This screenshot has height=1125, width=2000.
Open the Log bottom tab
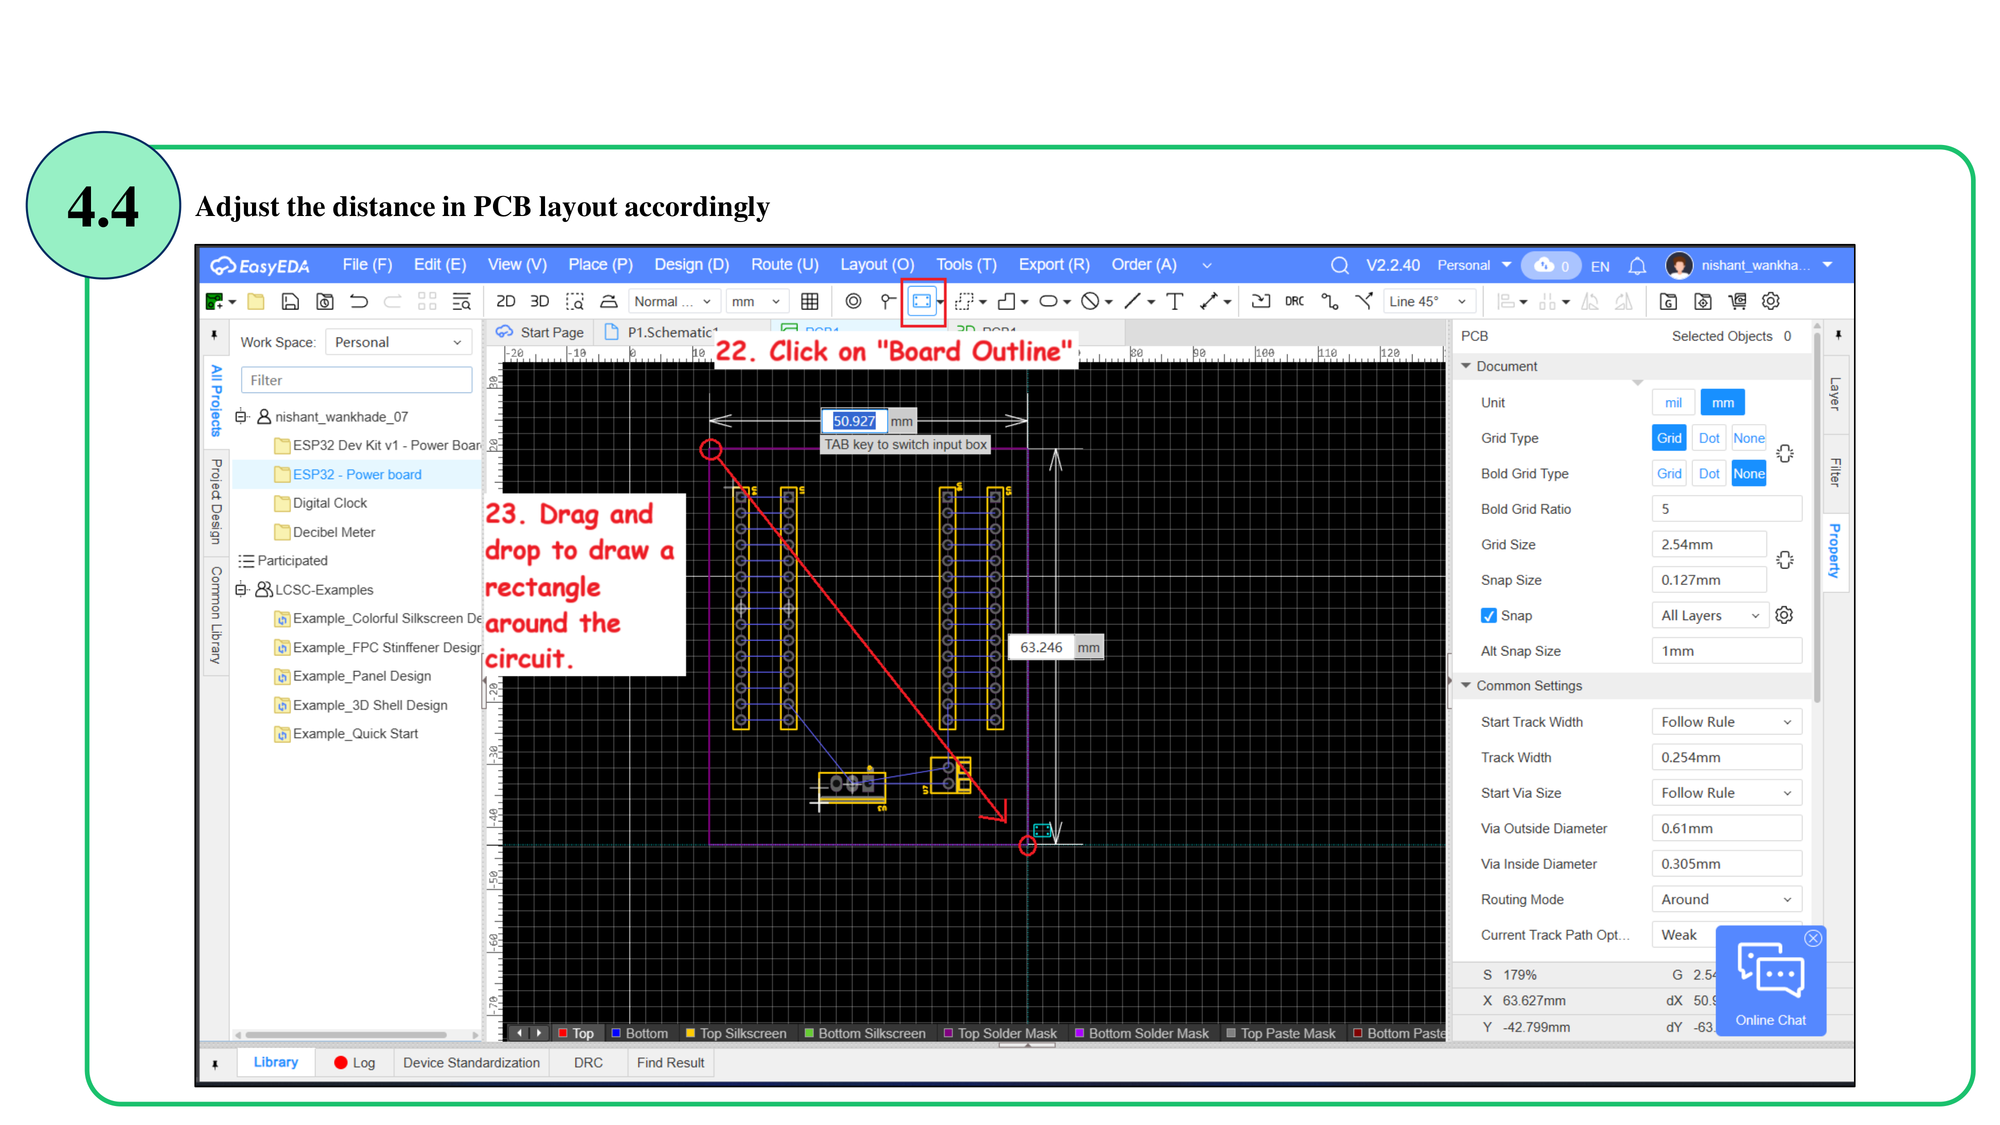(x=354, y=1062)
